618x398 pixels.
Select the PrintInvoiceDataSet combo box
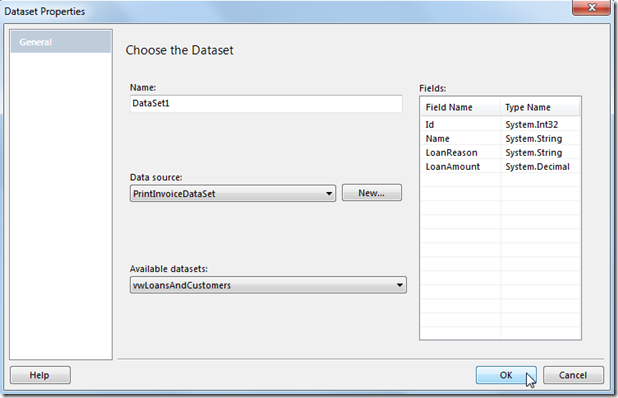tap(233, 193)
